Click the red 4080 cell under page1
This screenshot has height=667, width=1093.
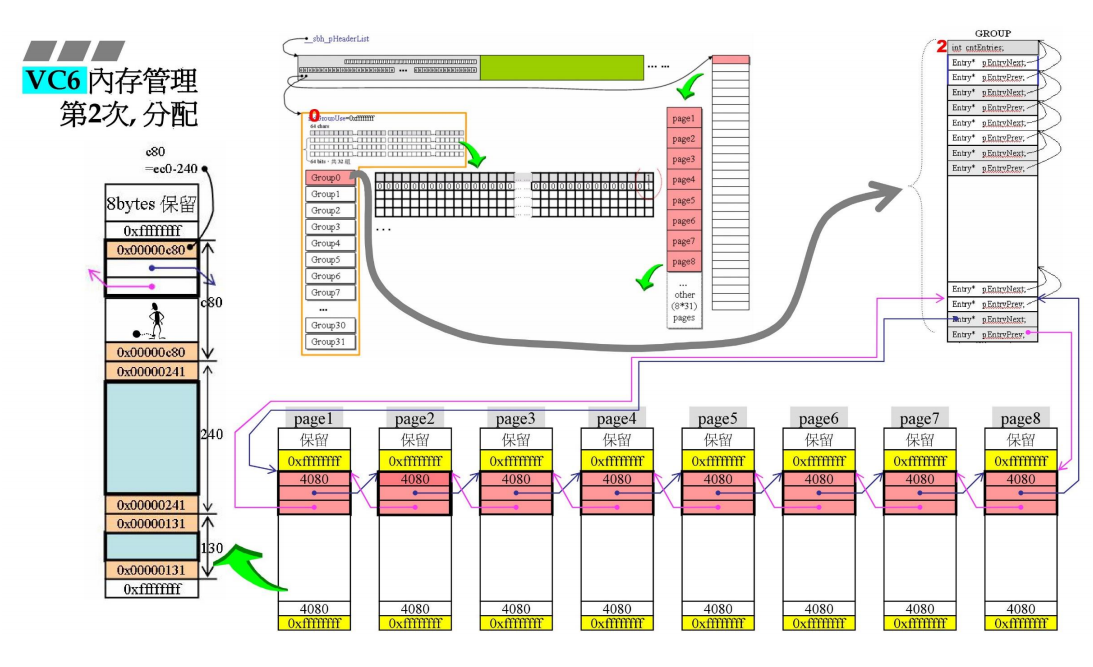tap(314, 480)
